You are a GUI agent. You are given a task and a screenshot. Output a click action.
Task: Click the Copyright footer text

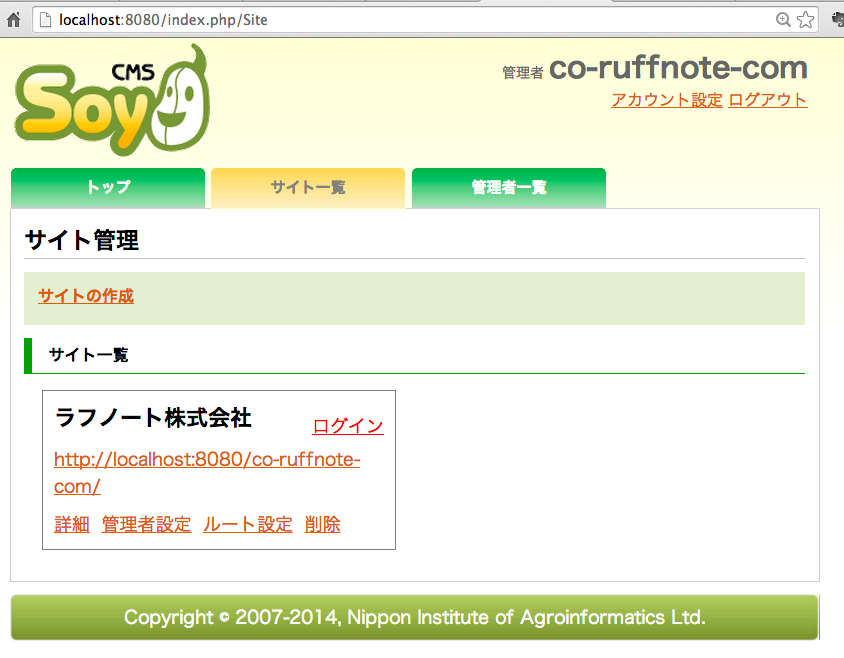pyautogui.click(x=414, y=617)
